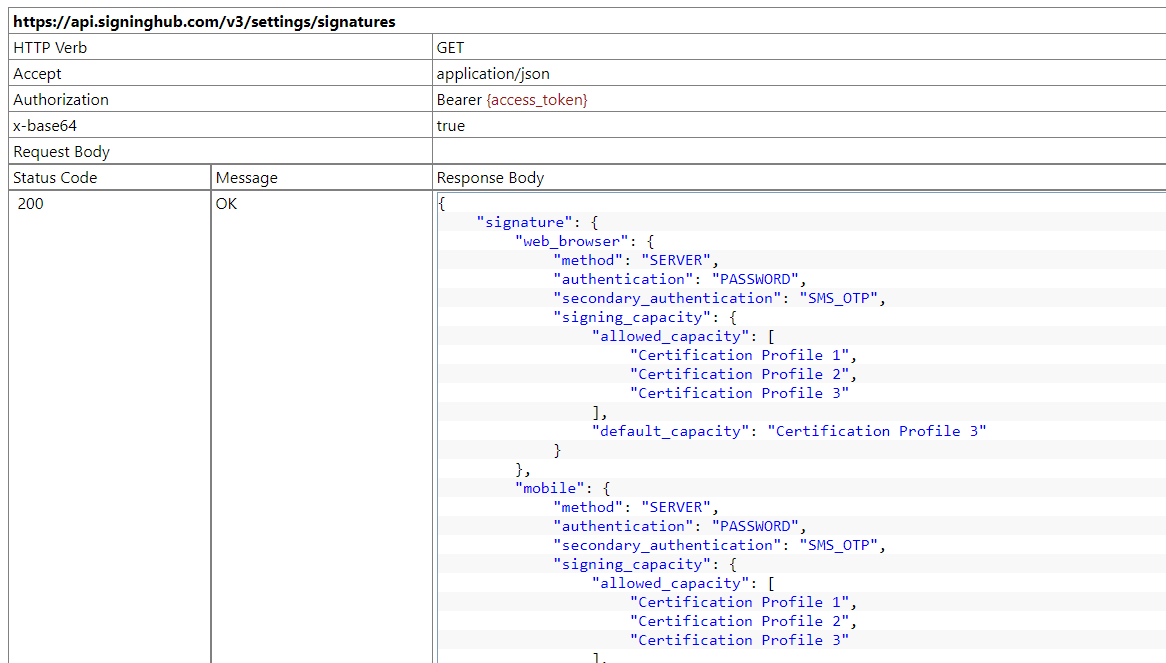Click the {access_token} placeholder text
This screenshot has height=663, width=1166.
coord(536,100)
